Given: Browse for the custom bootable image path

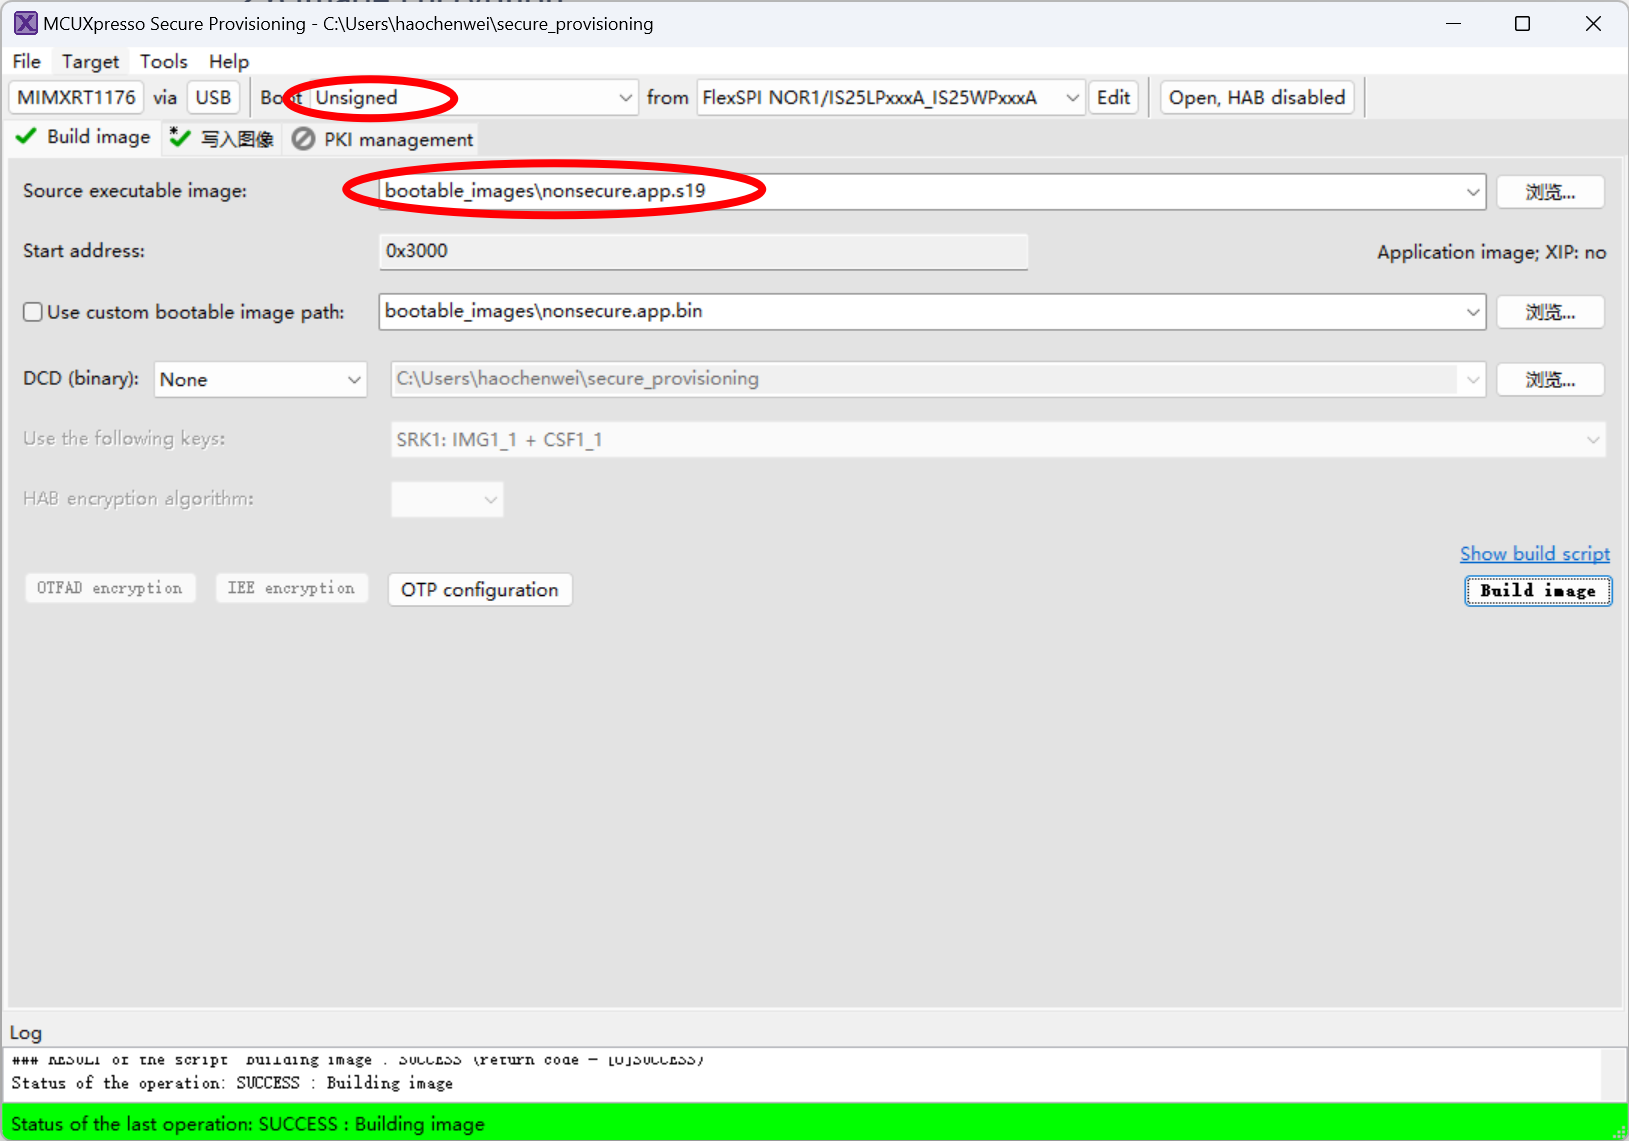Looking at the screenshot, I should (1550, 312).
